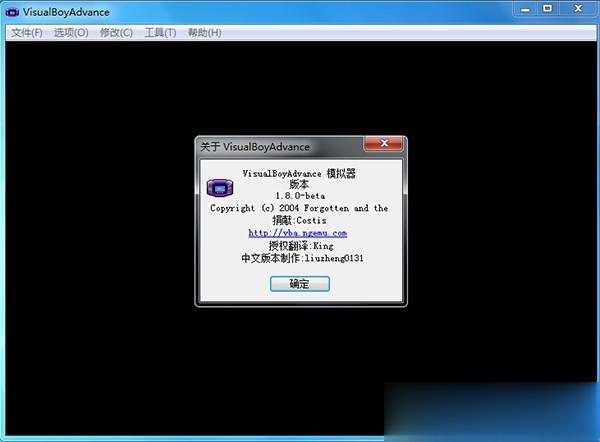
Task: Open the 修改(C) menu
Action: point(116,33)
